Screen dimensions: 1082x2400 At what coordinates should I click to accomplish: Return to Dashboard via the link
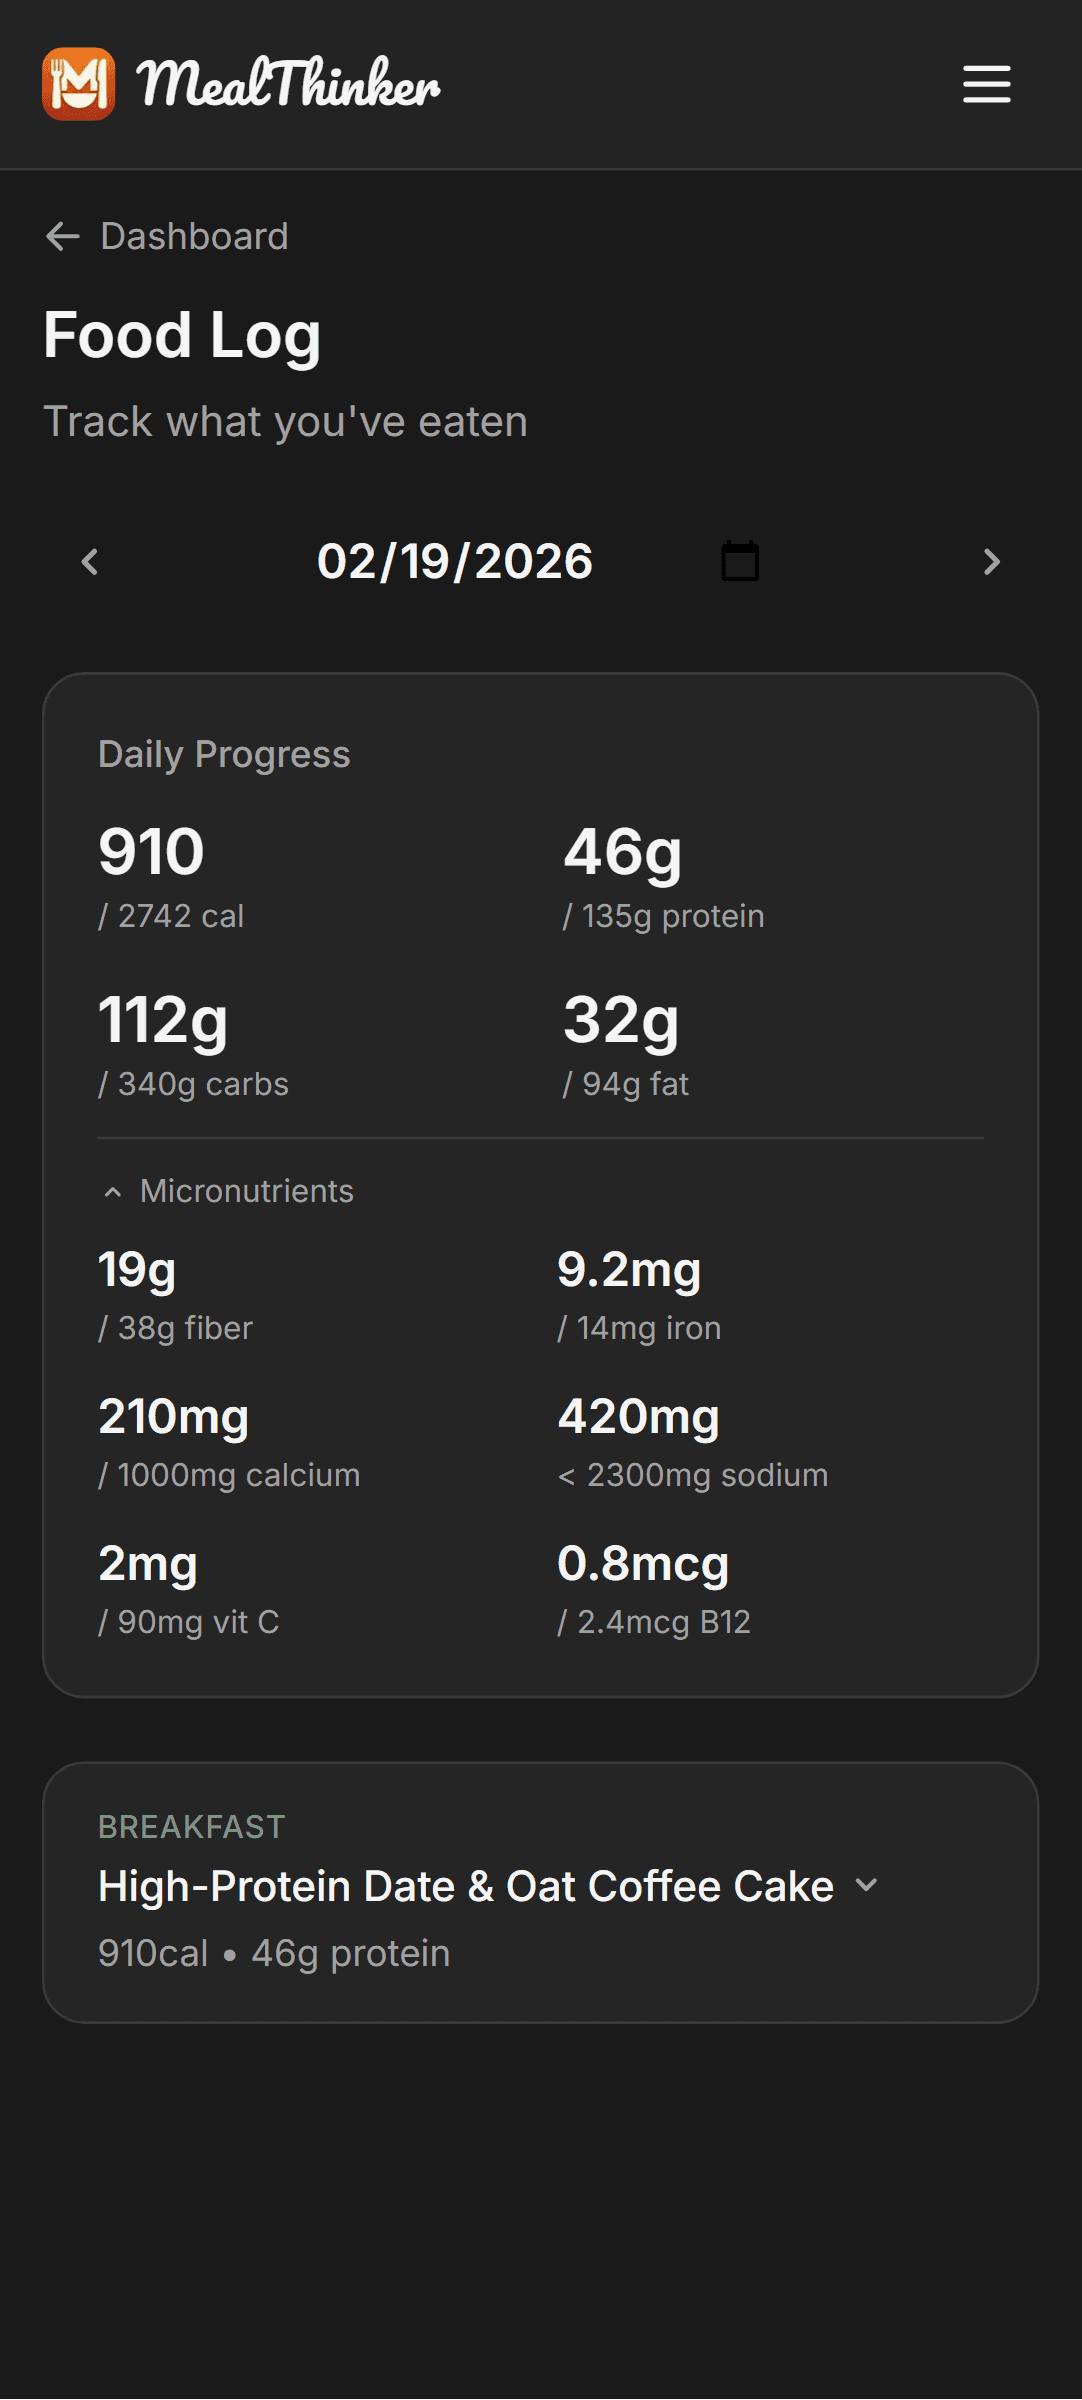pyautogui.click(x=193, y=236)
